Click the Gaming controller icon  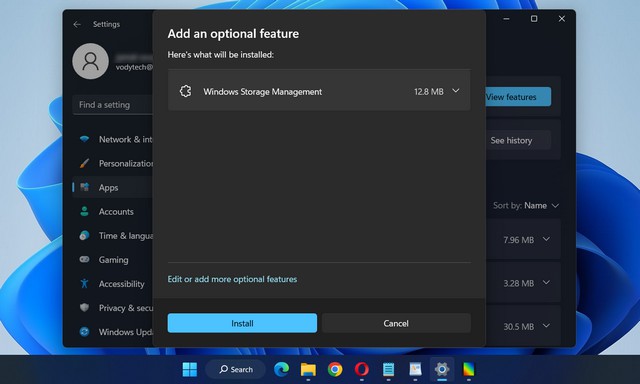[84, 260]
